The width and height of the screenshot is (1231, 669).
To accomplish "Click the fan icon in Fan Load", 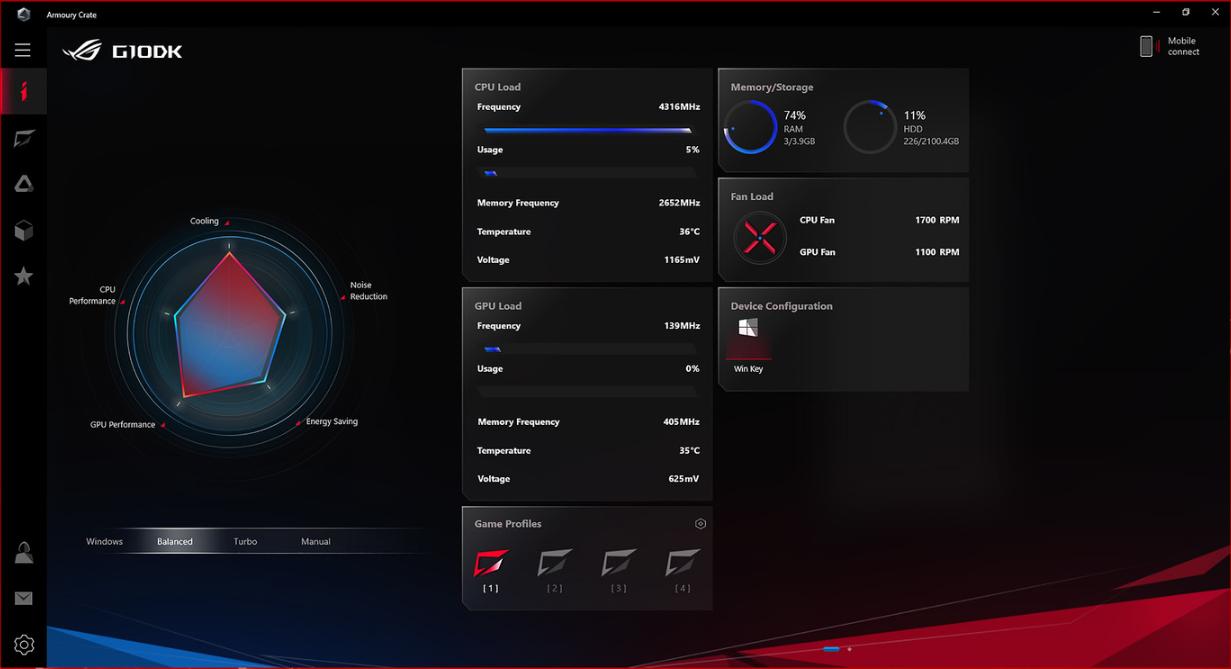I will tap(760, 237).
